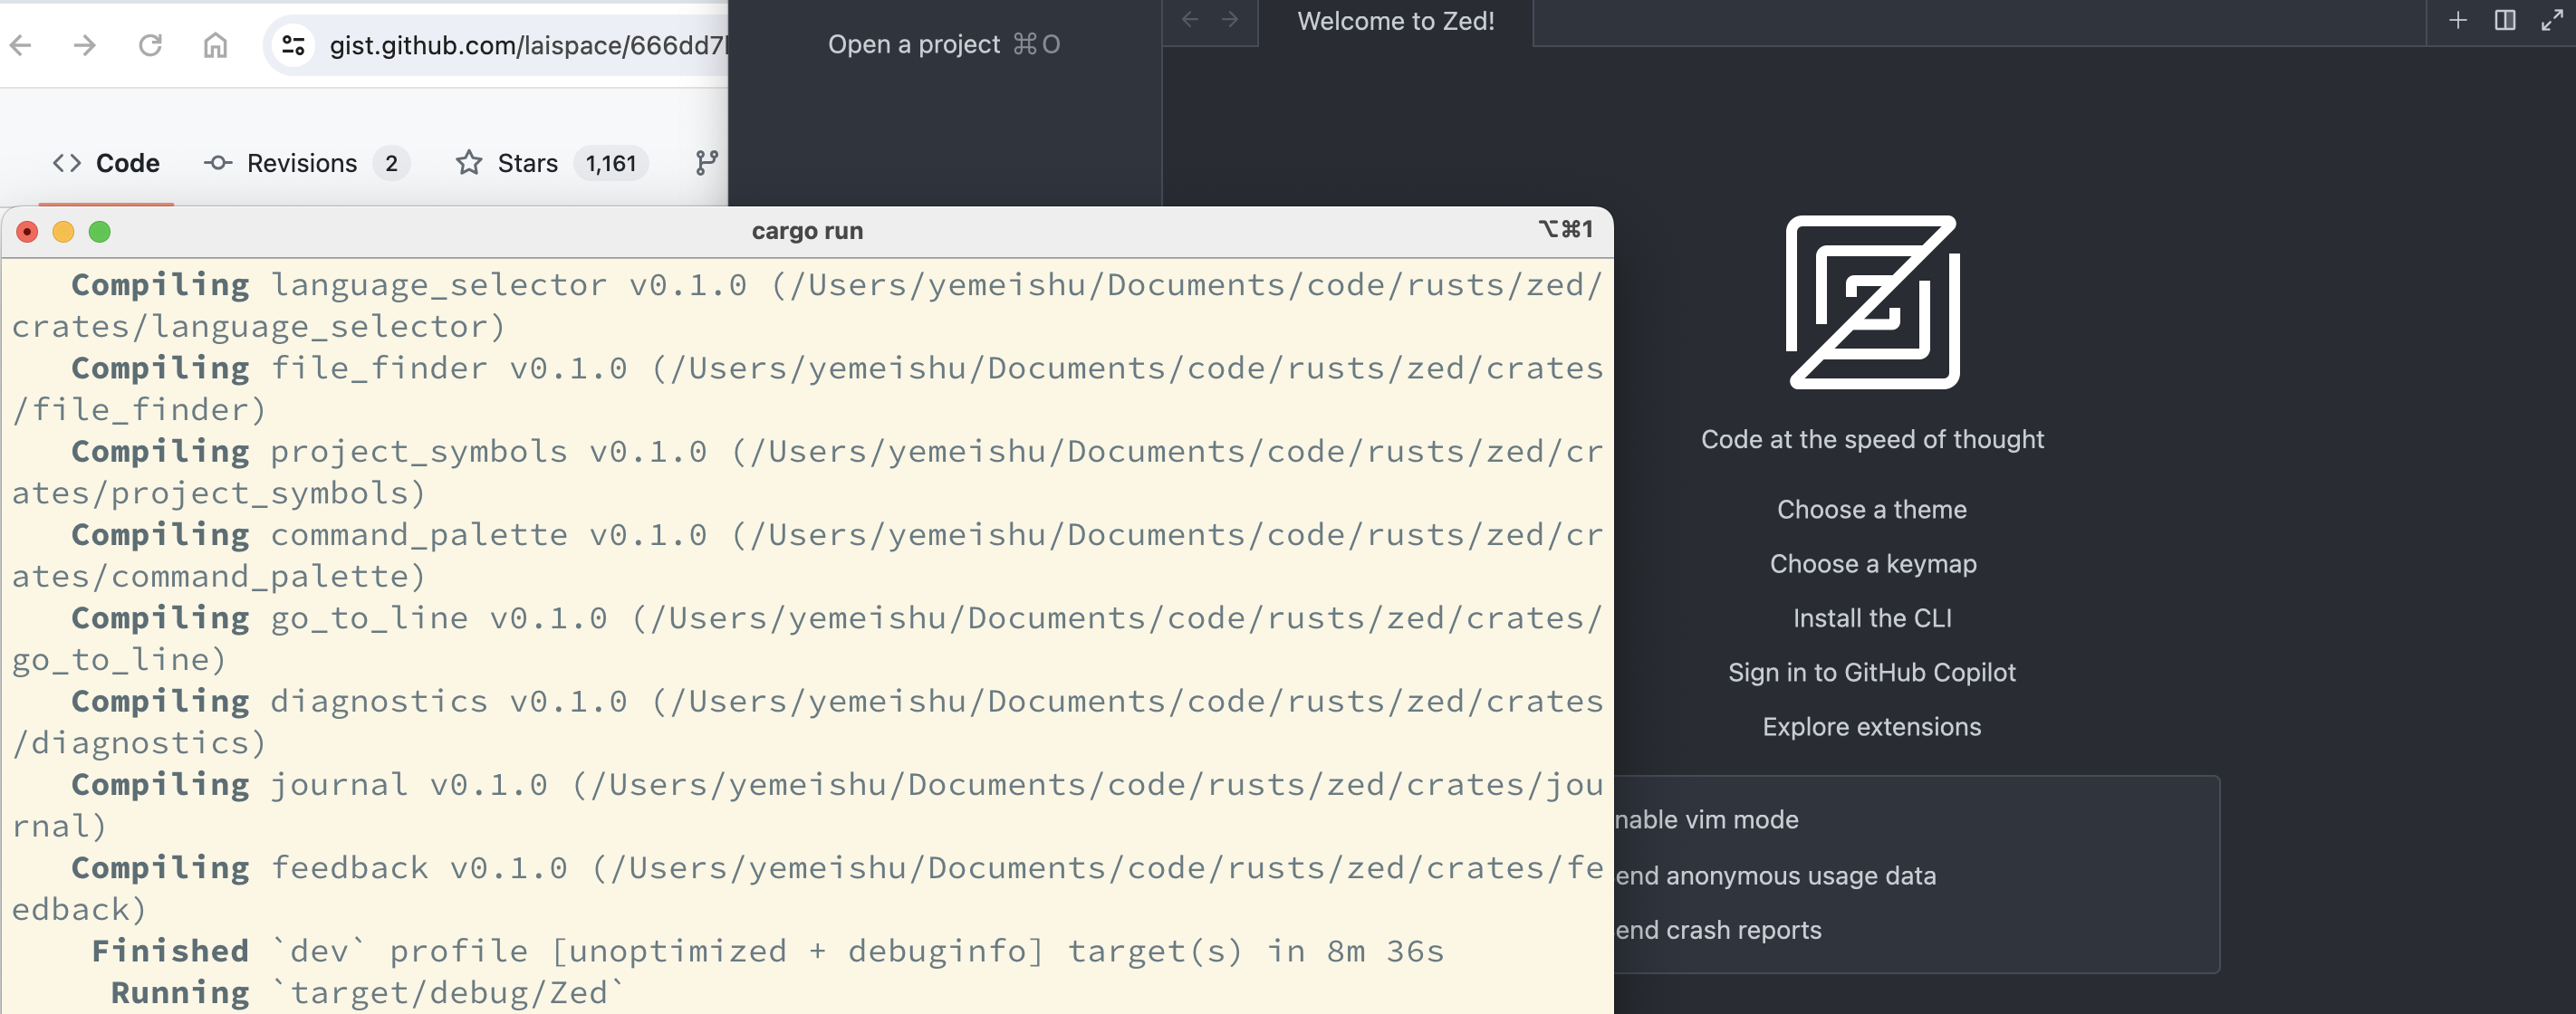Click Choose a keymap in Zed

(1872, 564)
